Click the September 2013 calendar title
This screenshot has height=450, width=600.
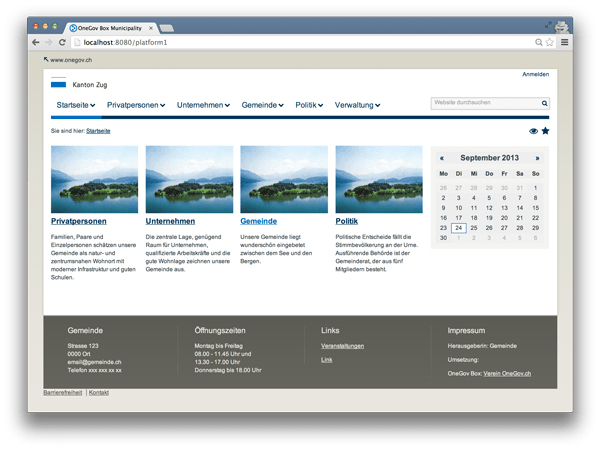tap(489, 158)
